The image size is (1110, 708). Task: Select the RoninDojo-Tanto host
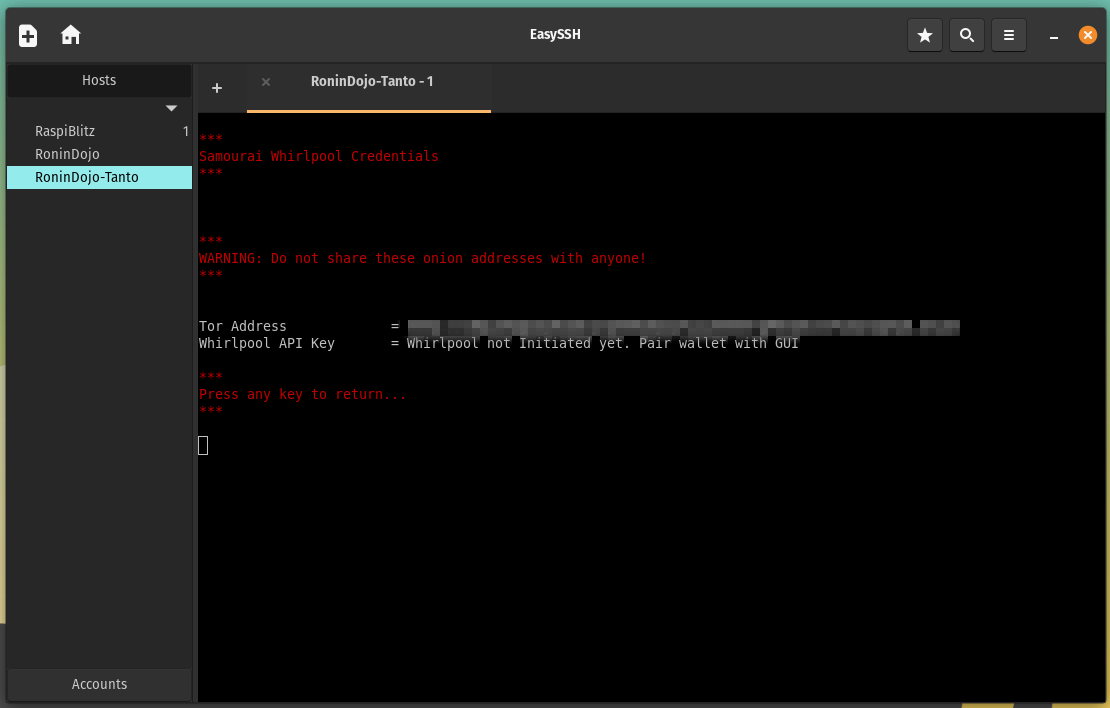coord(99,177)
